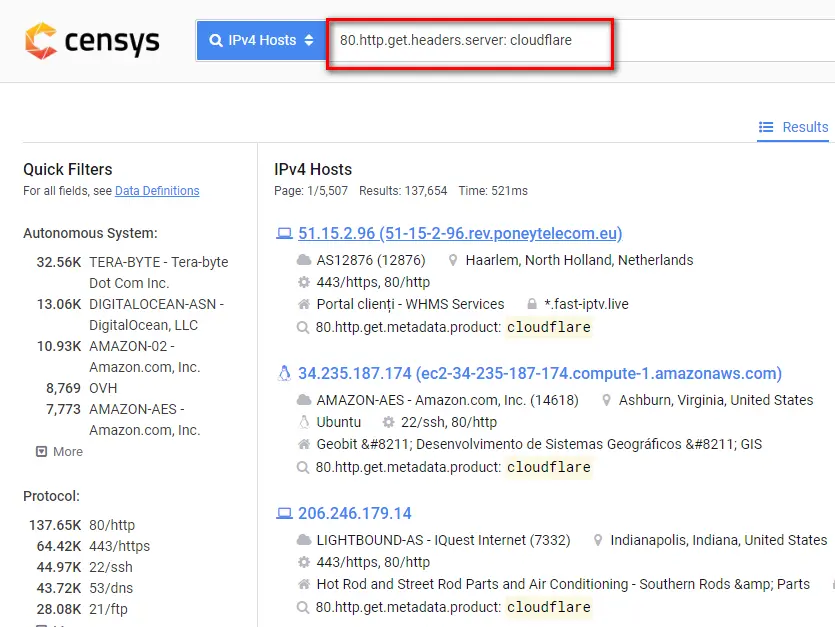Open the IPv4 Hosts search type dropdown
The height and width of the screenshot is (627, 835).
[261, 40]
